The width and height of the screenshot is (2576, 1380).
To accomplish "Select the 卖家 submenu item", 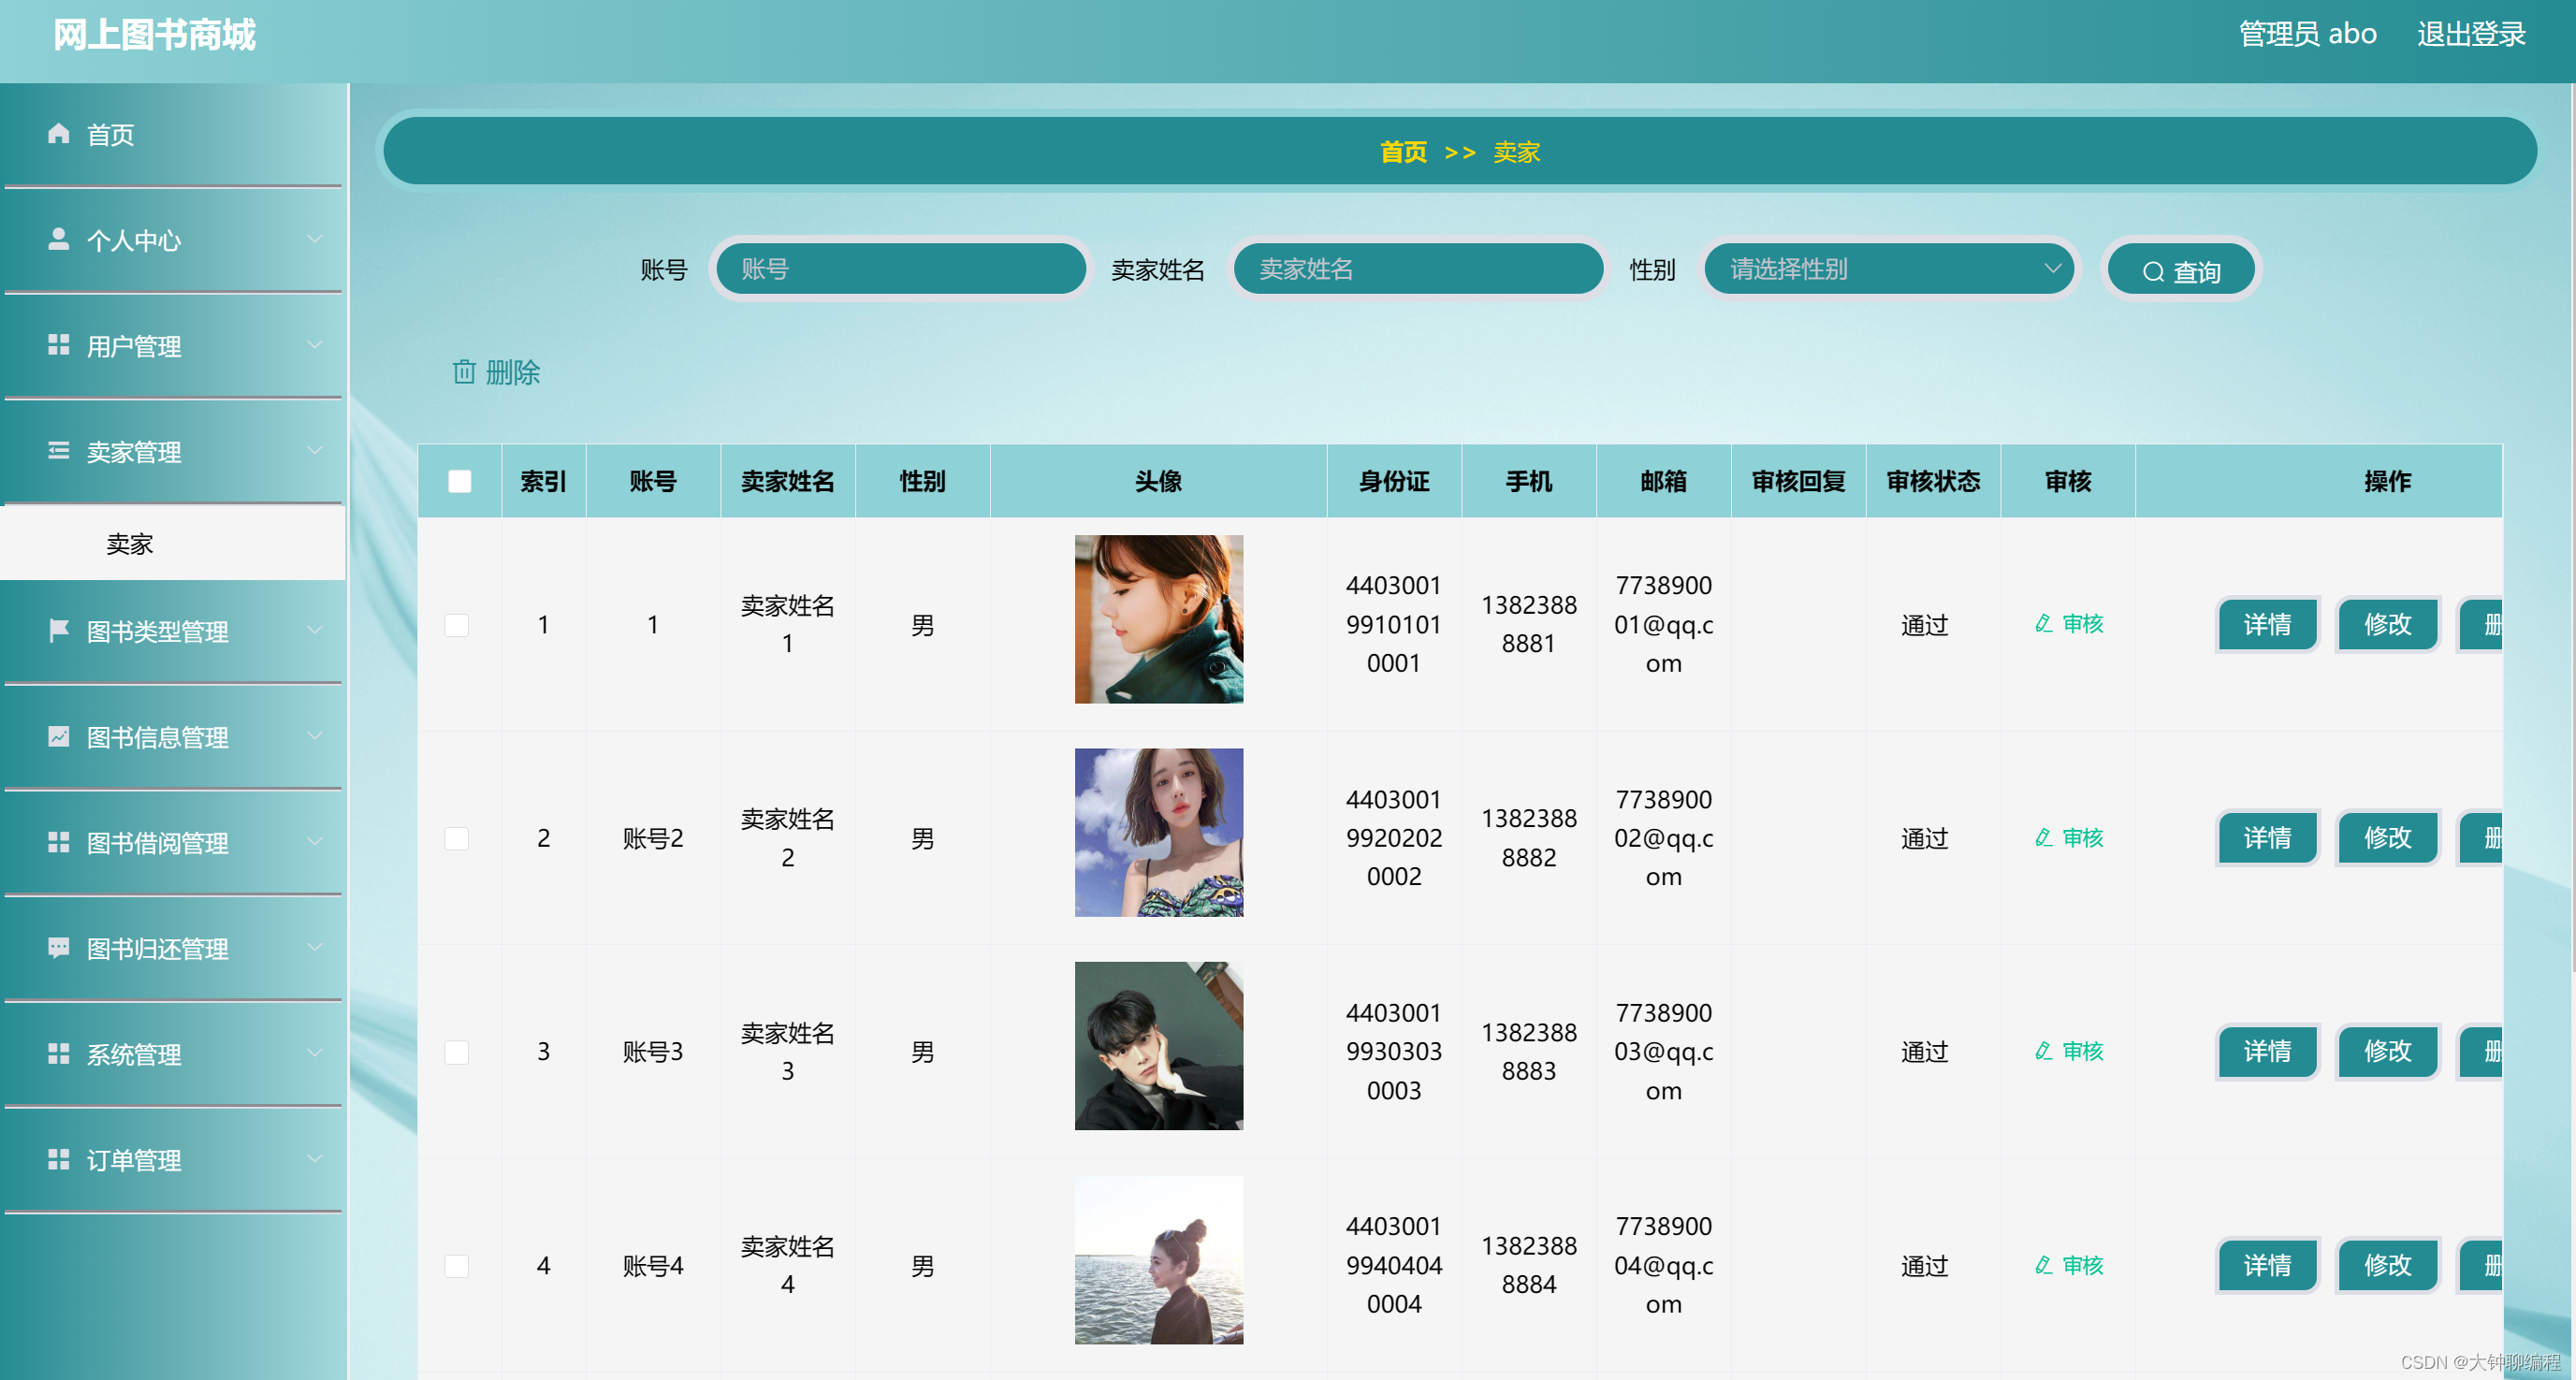I will (130, 543).
